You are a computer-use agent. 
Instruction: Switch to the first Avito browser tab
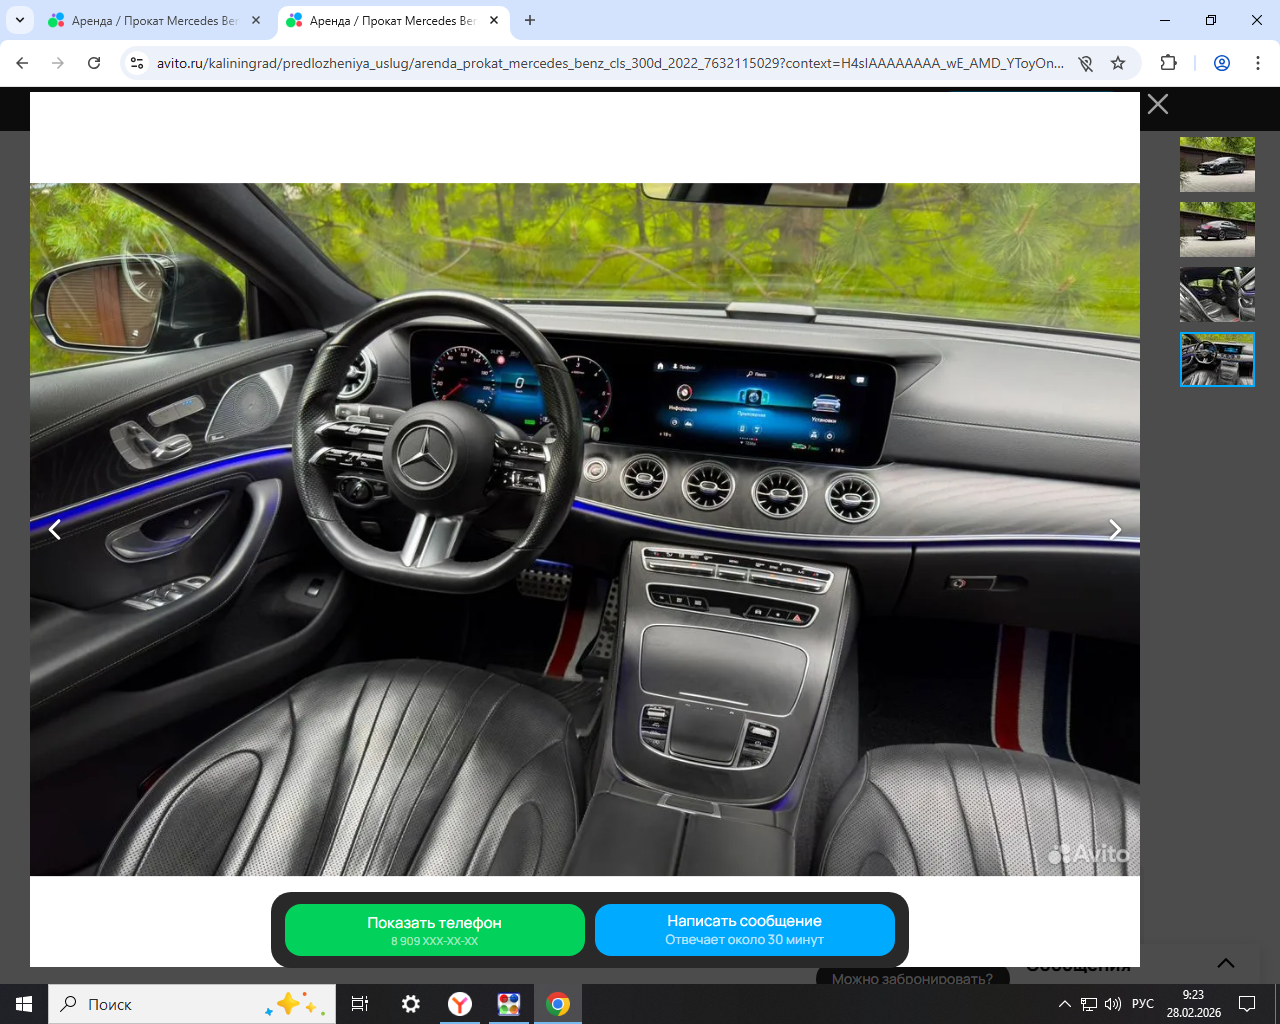152,20
